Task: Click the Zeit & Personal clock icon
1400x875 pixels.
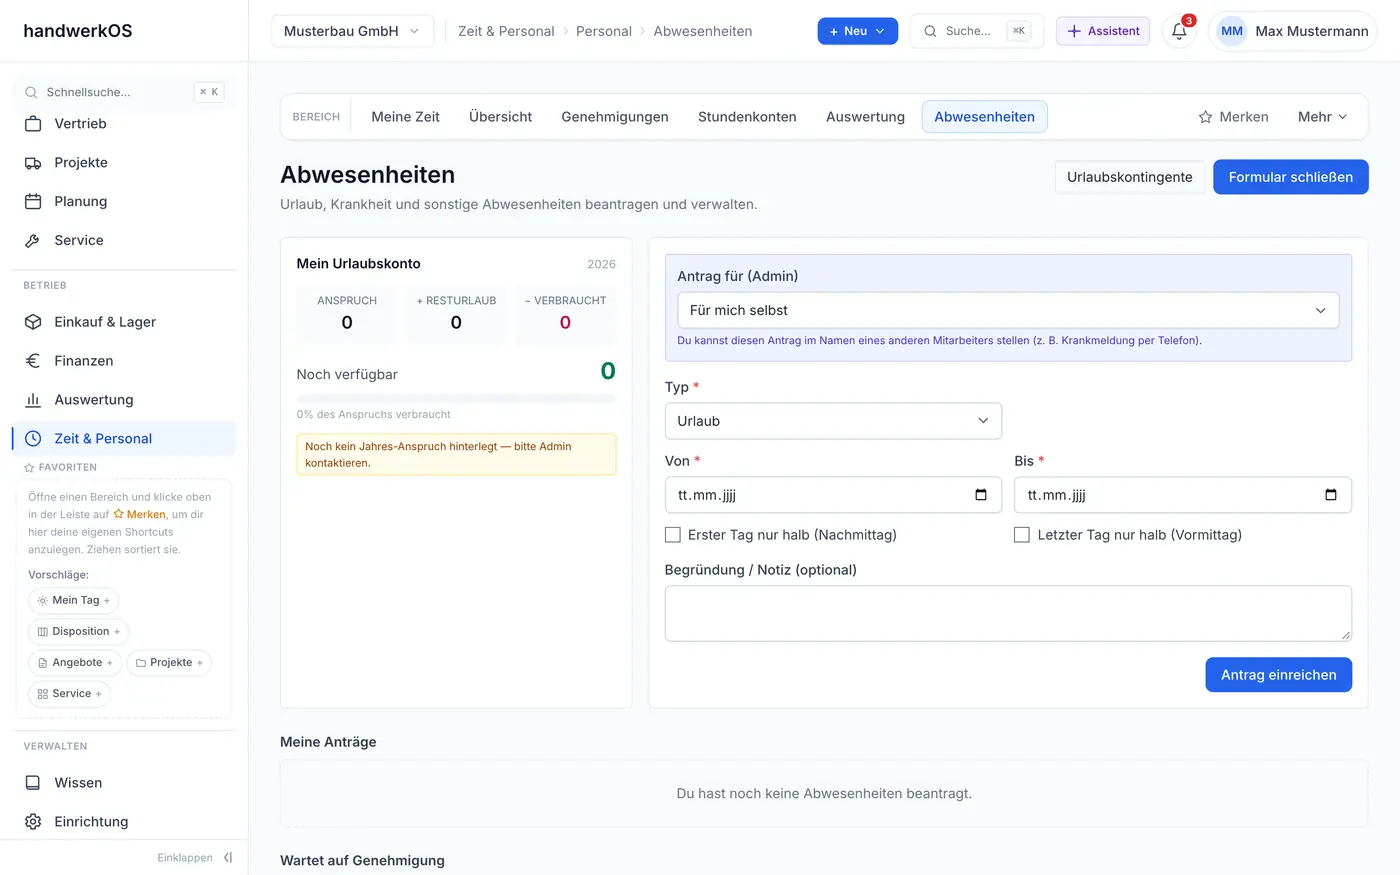Action: [33, 439]
